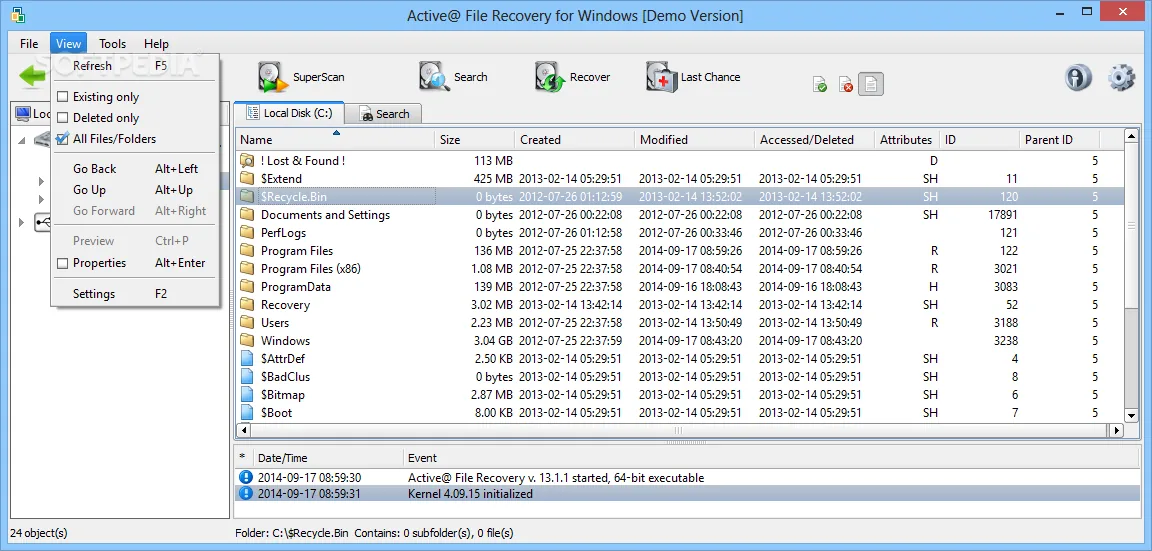Open the Tools menu
The height and width of the screenshot is (551, 1152).
112,43
